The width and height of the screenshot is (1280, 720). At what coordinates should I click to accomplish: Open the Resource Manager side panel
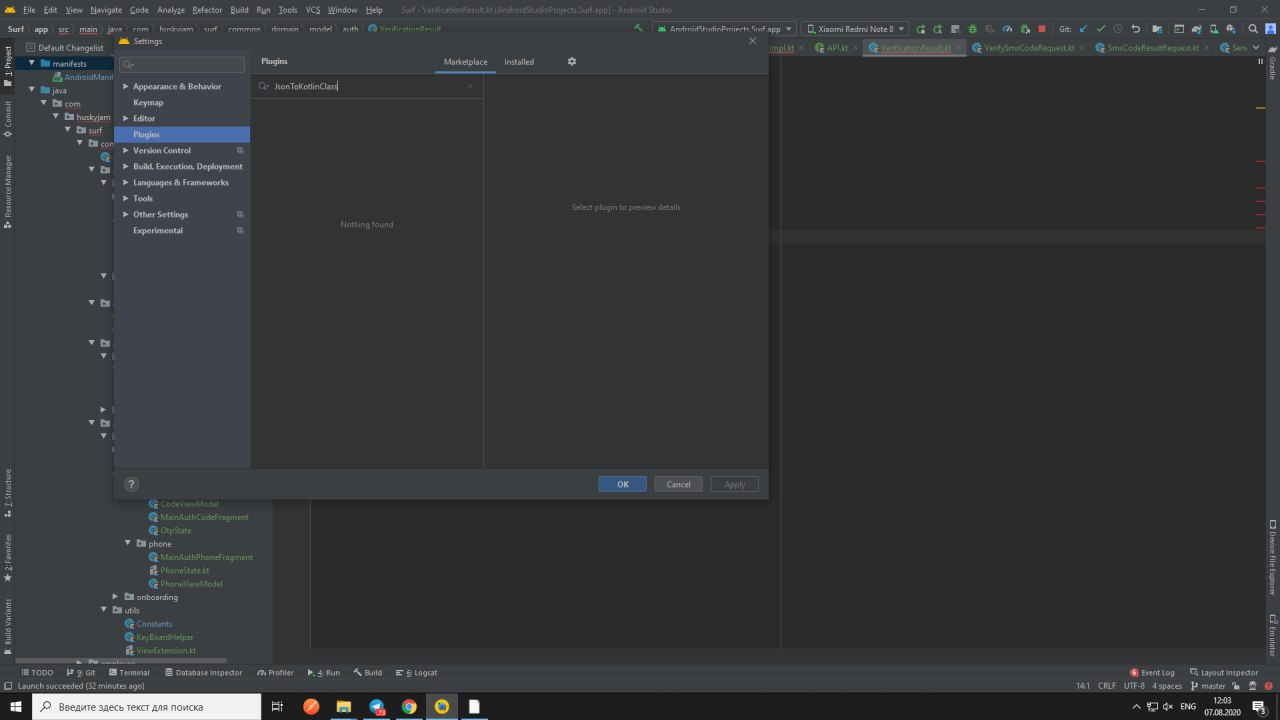click(x=7, y=192)
